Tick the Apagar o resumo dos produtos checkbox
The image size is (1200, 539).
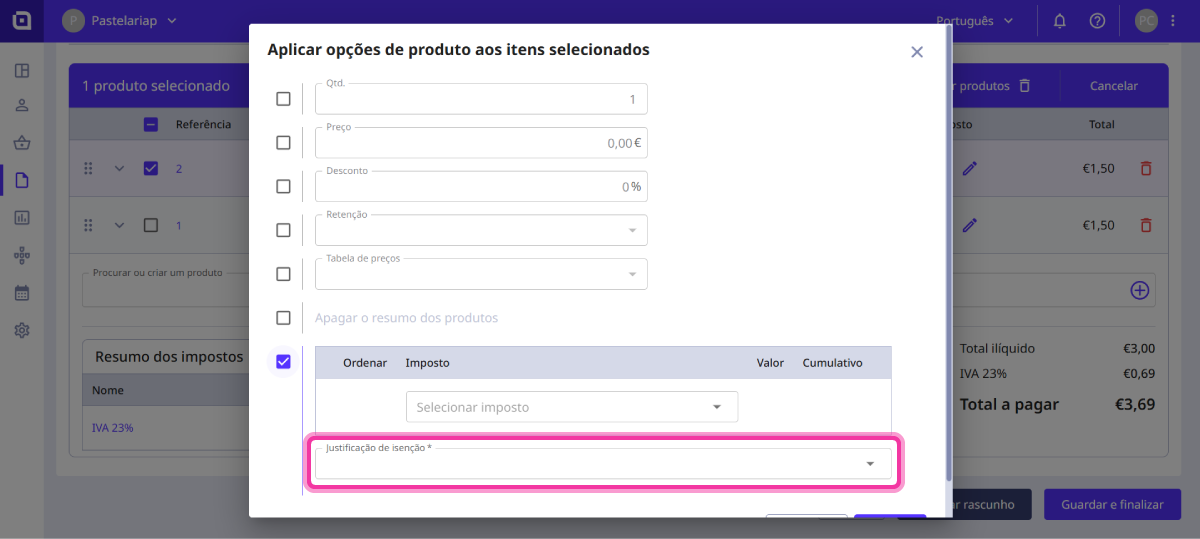pos(283,318)
